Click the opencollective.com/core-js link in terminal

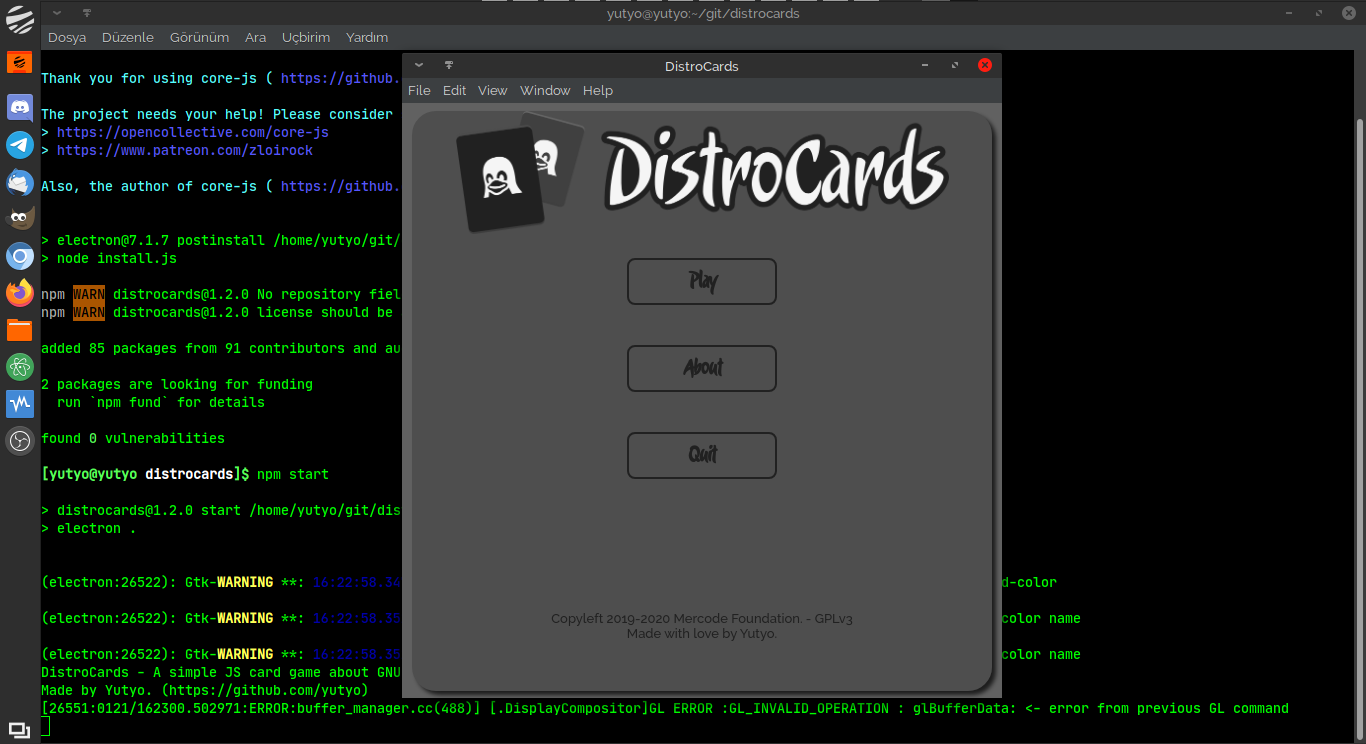tap(193, 132)
